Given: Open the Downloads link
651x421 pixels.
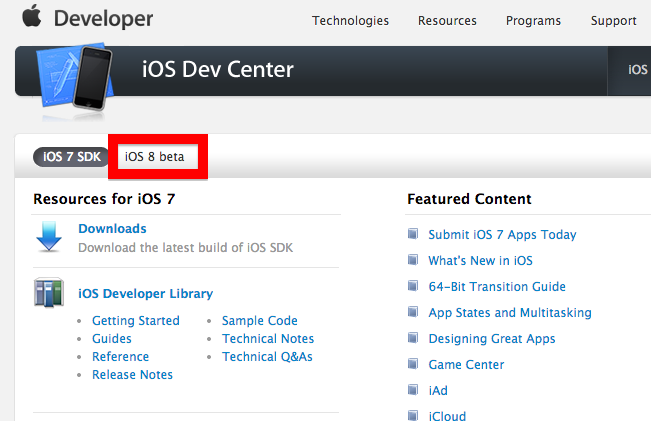Looking at the screenshot, I should tap(113, 228).
